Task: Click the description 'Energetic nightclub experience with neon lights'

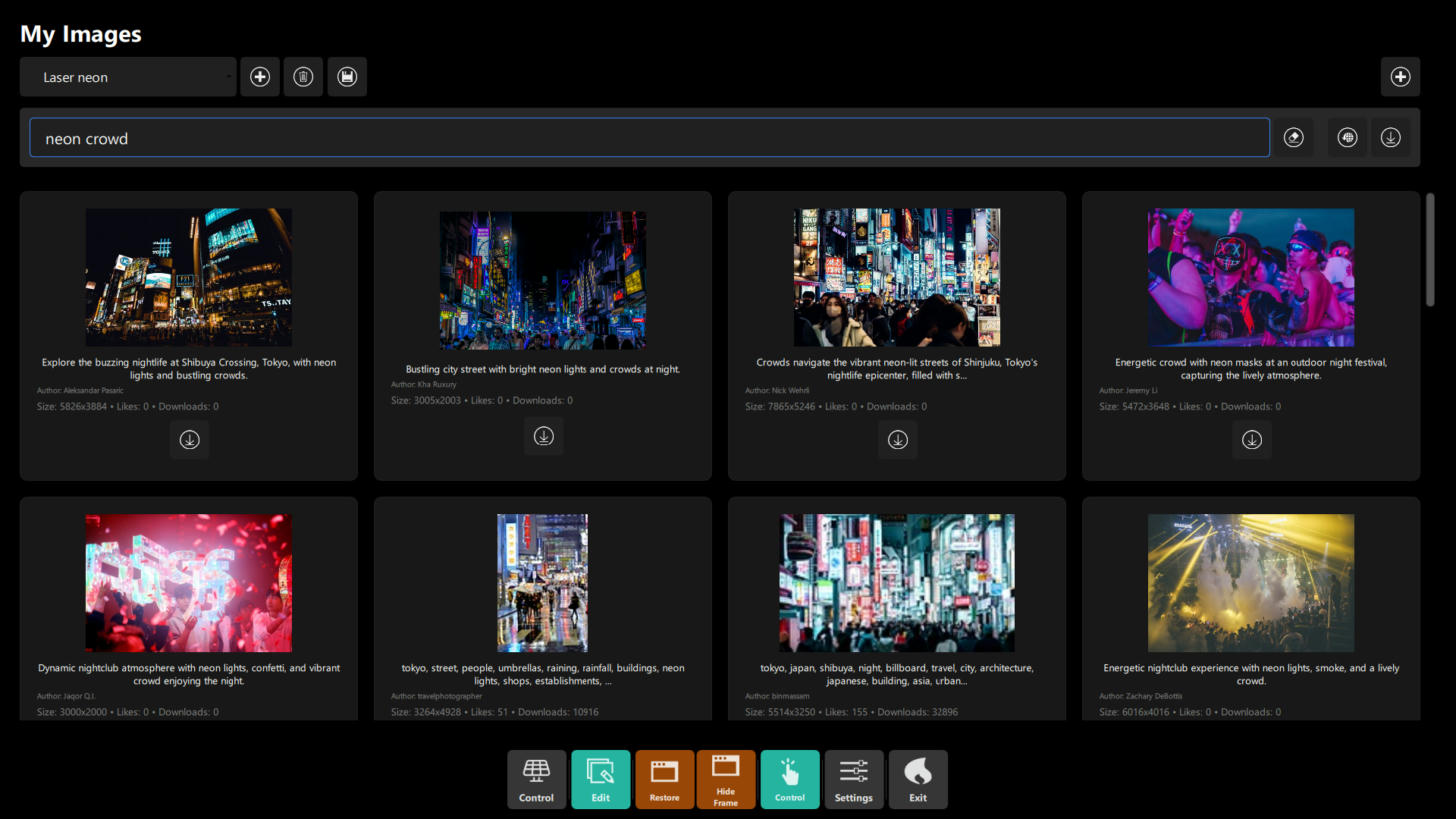Action: coord(1251,674)
